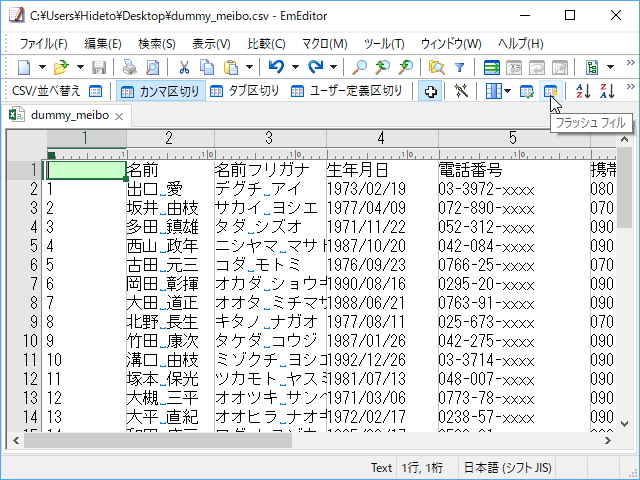Click the Save floppy disk icon

pyautogui.click(x=99, y=67)
